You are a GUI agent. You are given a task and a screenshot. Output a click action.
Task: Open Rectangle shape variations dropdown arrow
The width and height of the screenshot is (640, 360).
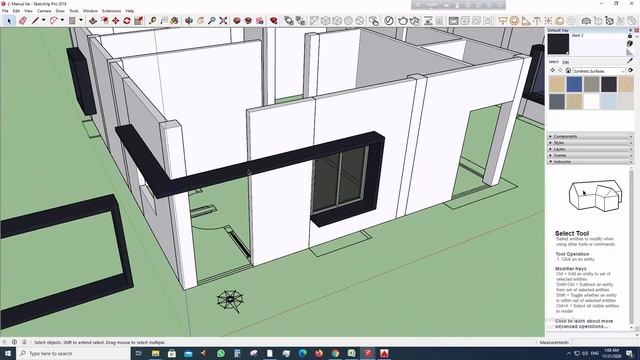(x=80, y=20)
